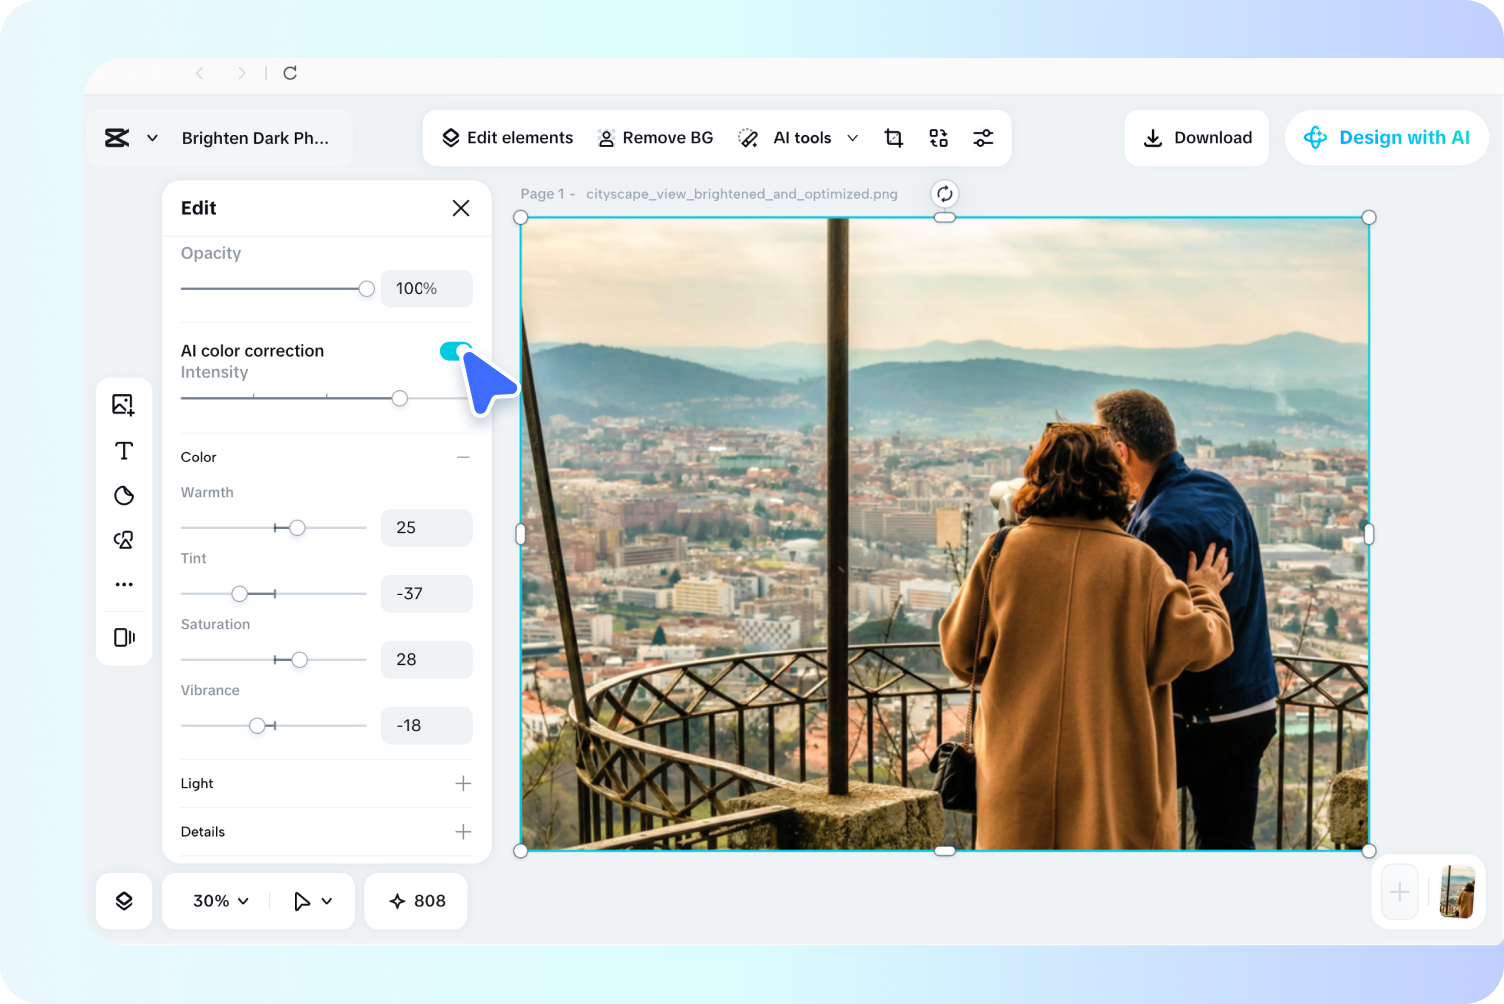The height and width of the screenshot is (1004, 1504).
Task: Click the image thumbnail at bottom right
Action: 1456,891
